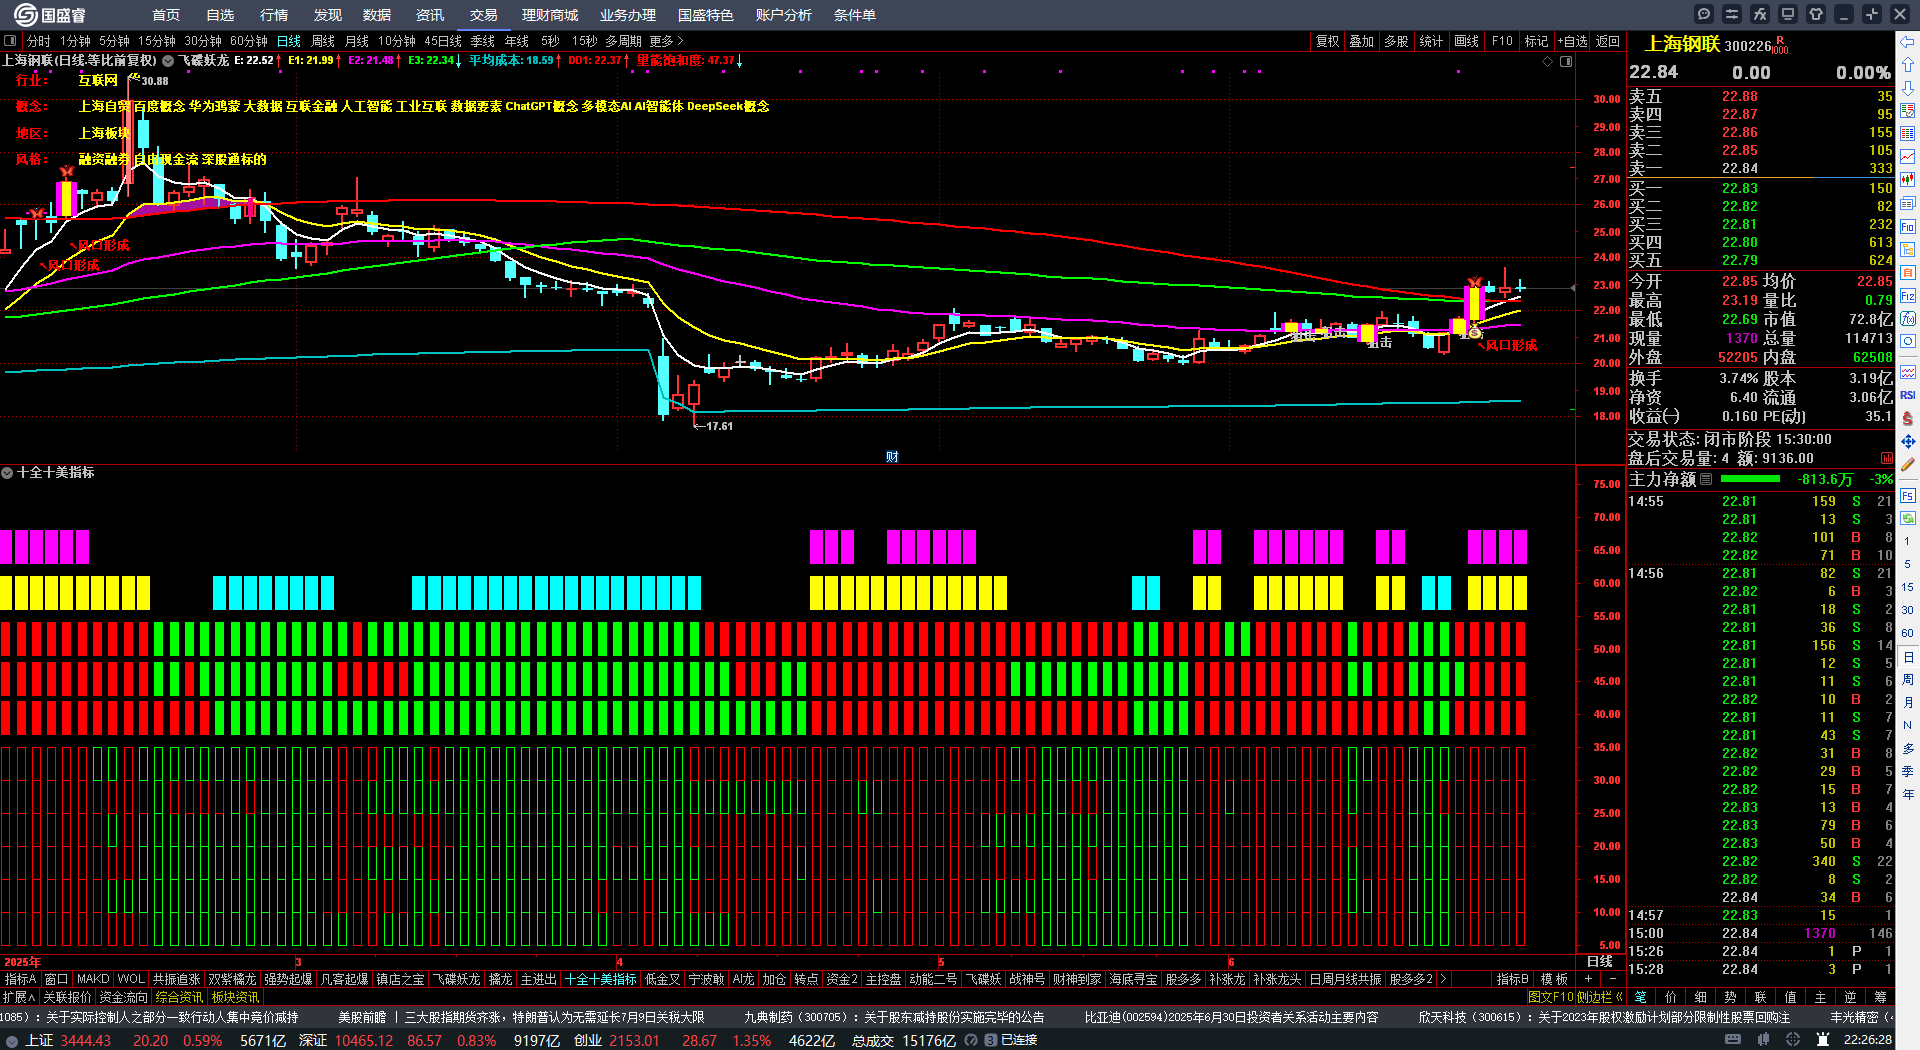Open the message chat icon in title bar

pyautogui.click(x=1704, y=14)
